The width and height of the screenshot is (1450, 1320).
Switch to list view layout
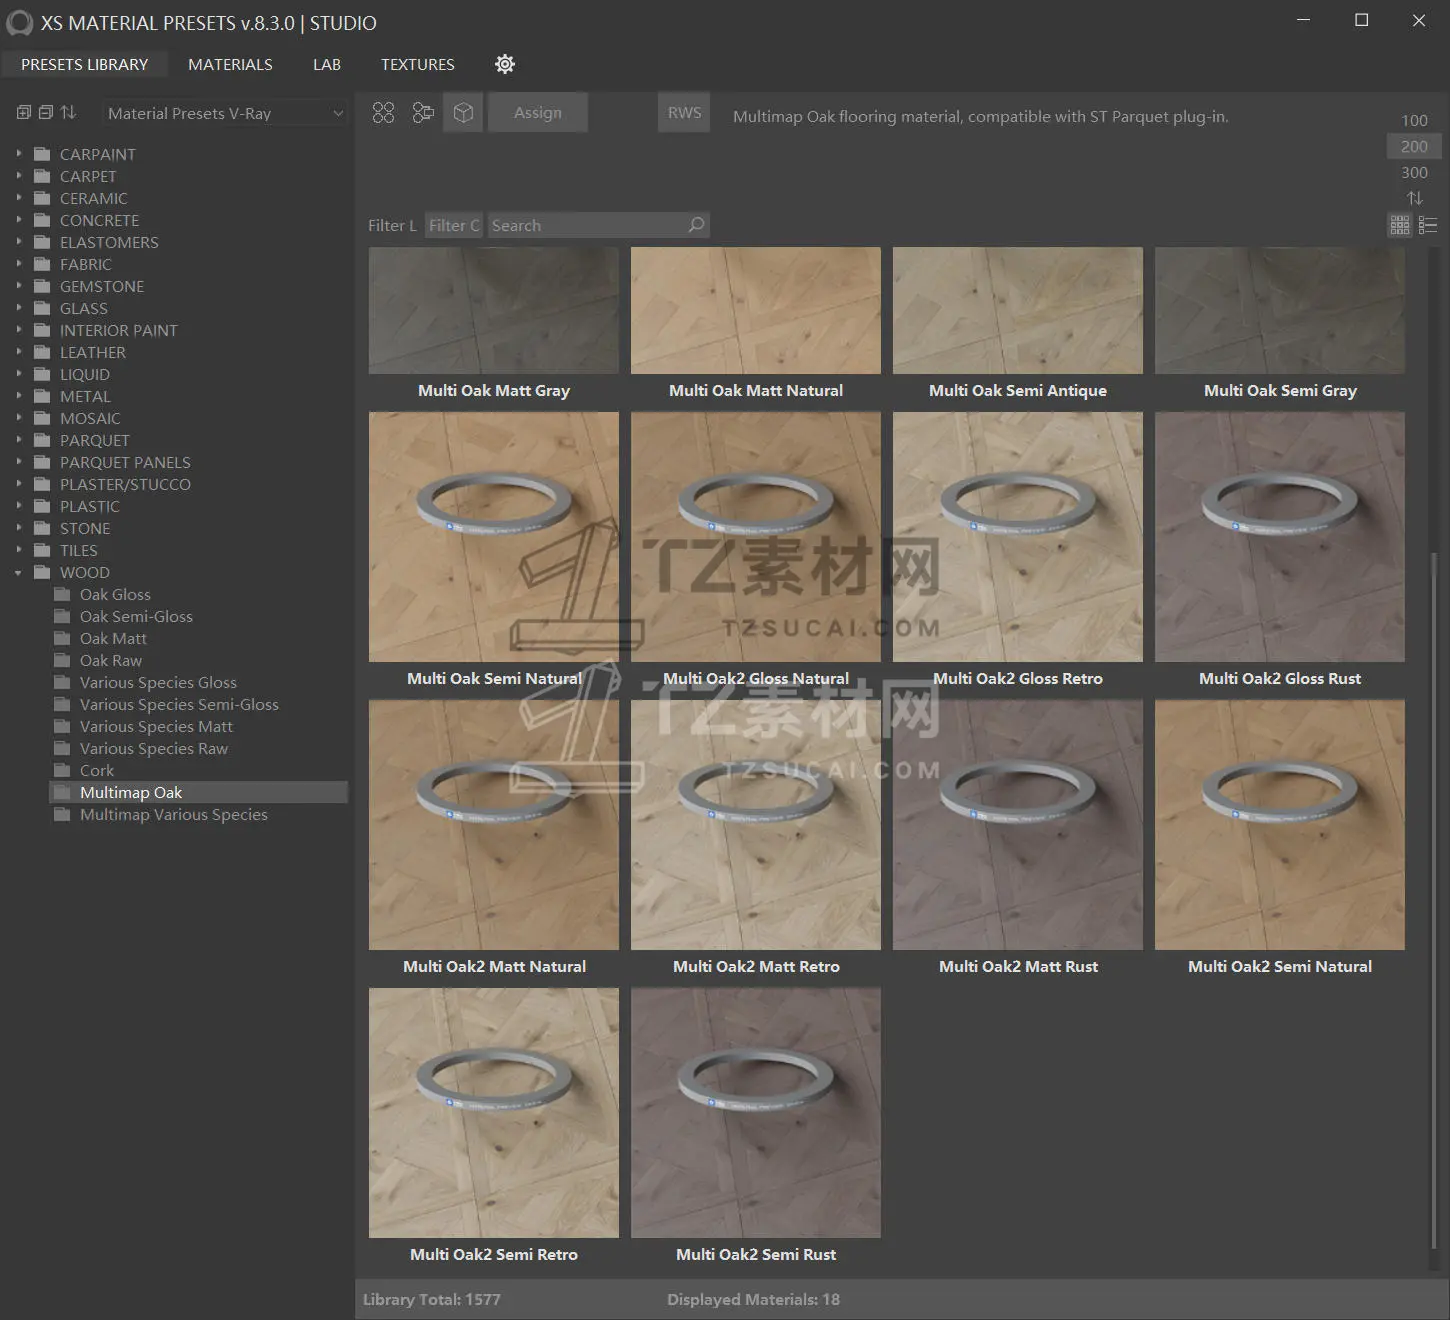pos(1428,225)
